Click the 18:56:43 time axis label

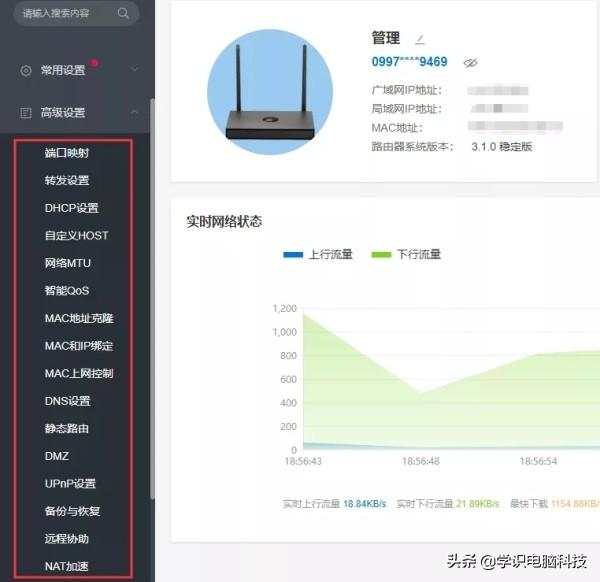click(303, 461)
